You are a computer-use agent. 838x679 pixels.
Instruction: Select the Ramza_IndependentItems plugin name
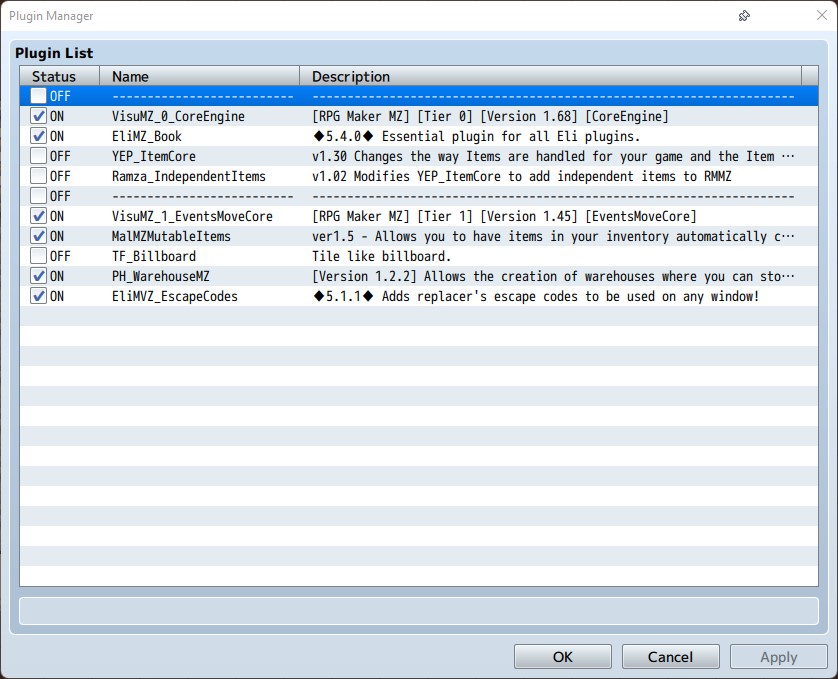tap(189, 176)
